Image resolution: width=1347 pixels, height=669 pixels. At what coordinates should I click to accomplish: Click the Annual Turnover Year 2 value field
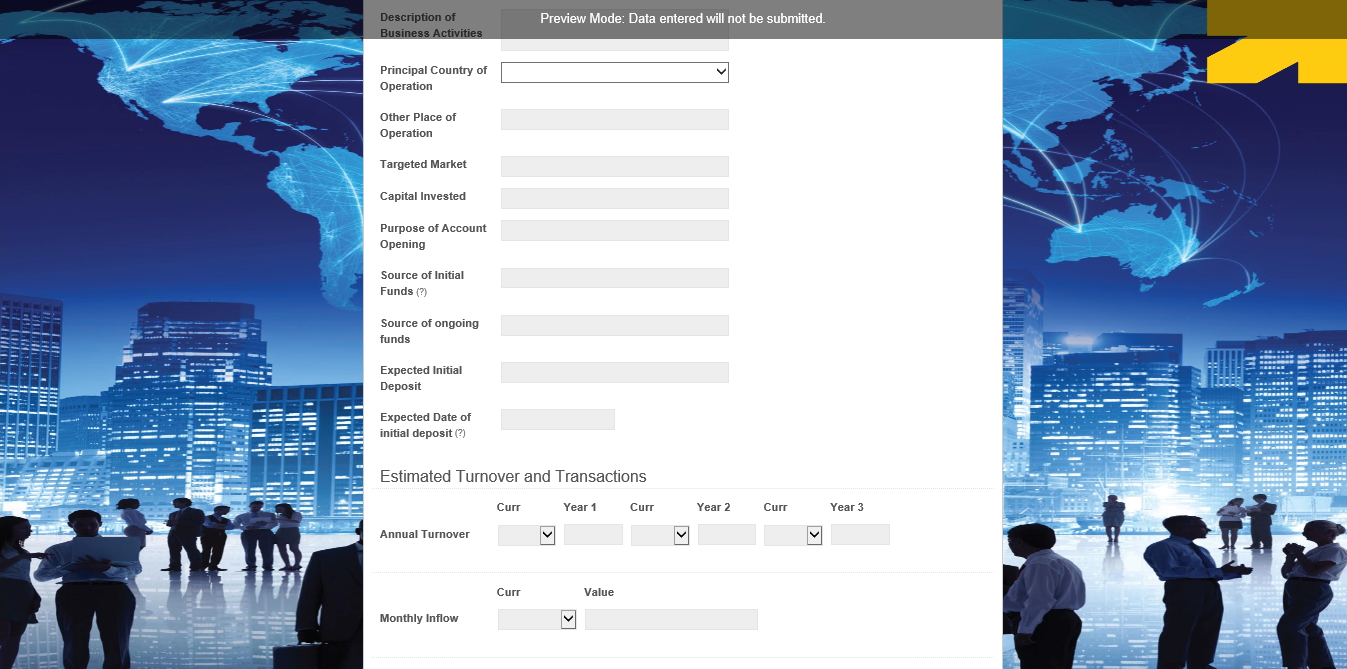[x=726, y=535]
